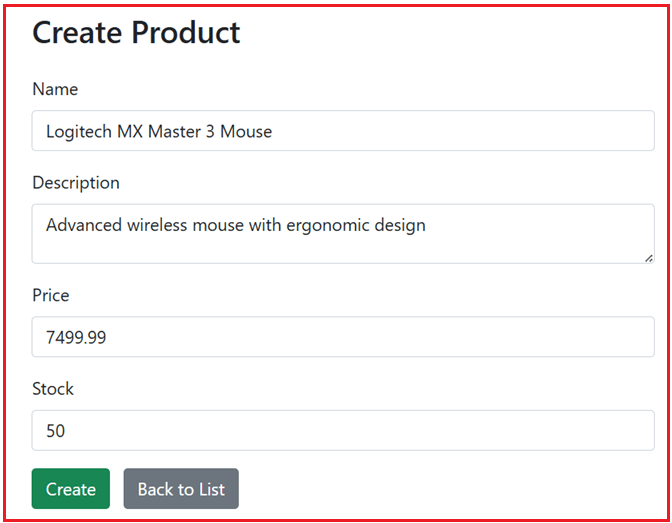Click the word wireless in Description
The width and height of the screenshot is (672, 523).
point(160,225)
